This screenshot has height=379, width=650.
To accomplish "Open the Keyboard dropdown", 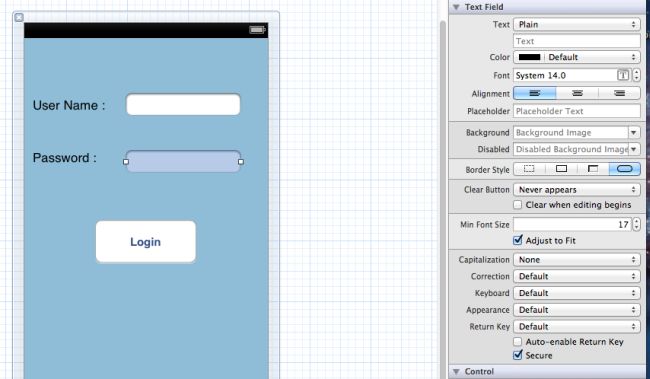I will (577, 293).
